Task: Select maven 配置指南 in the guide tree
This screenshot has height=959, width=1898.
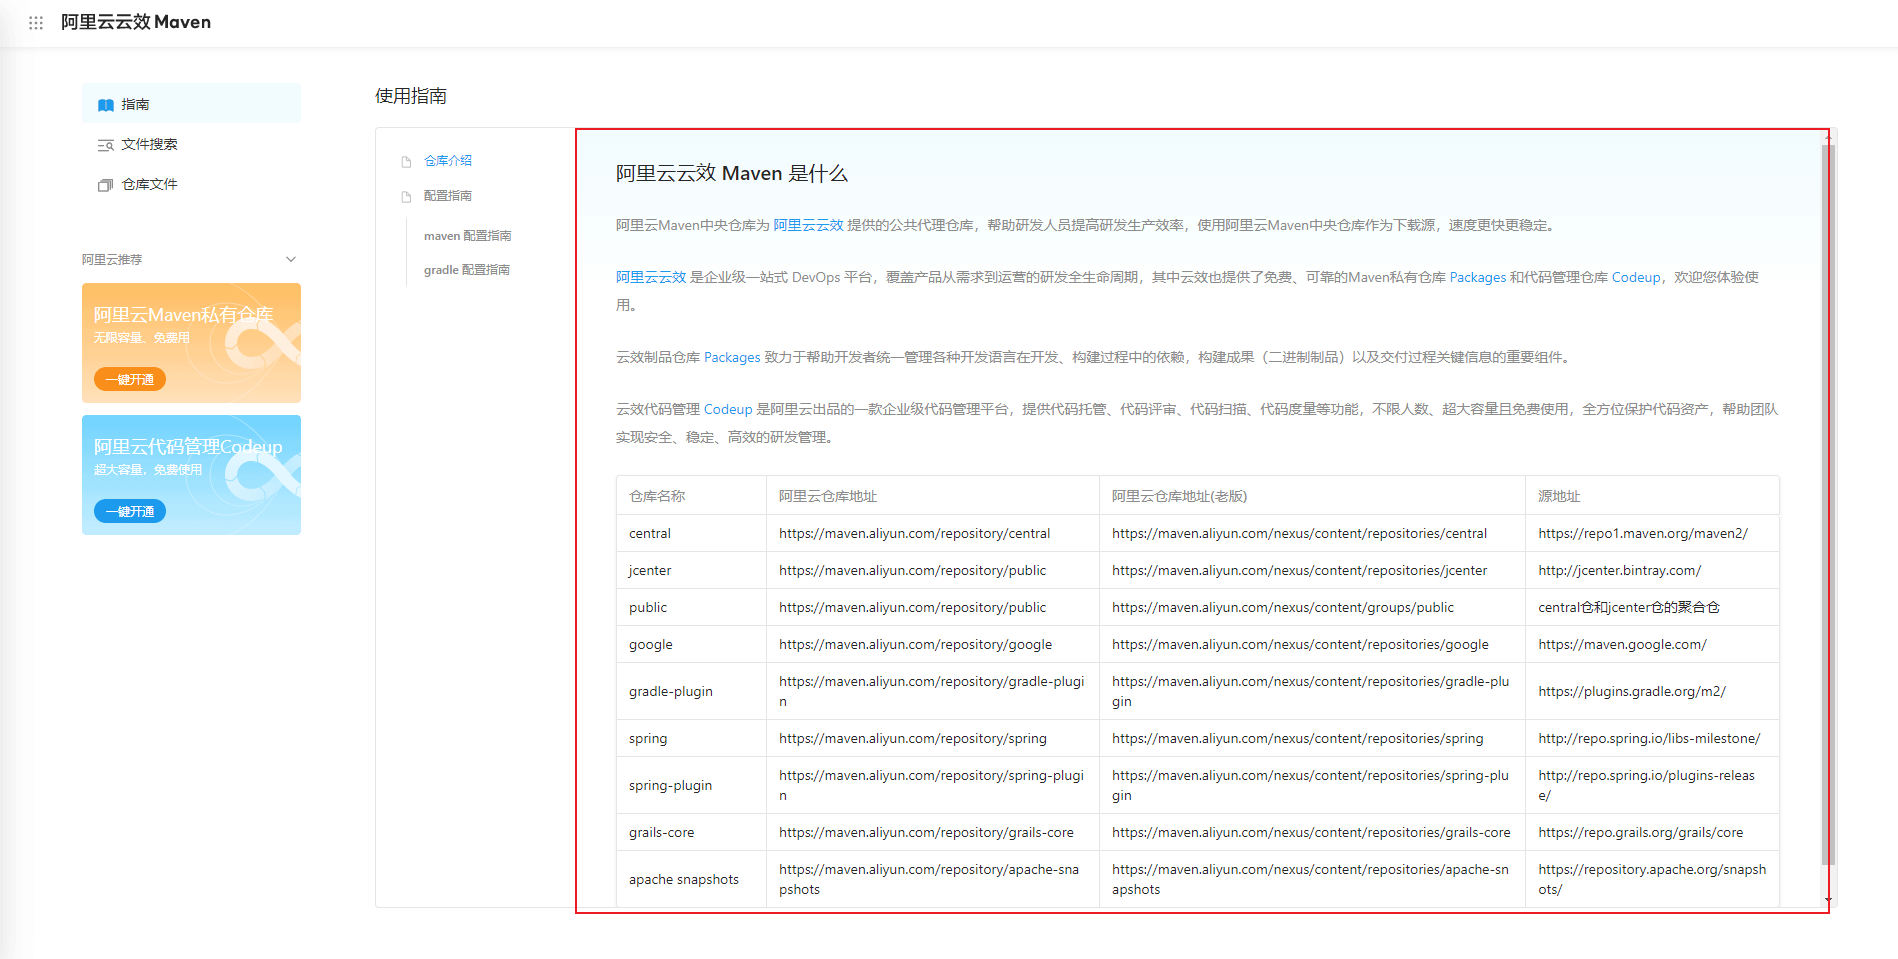Action: [x=467, y=236]
